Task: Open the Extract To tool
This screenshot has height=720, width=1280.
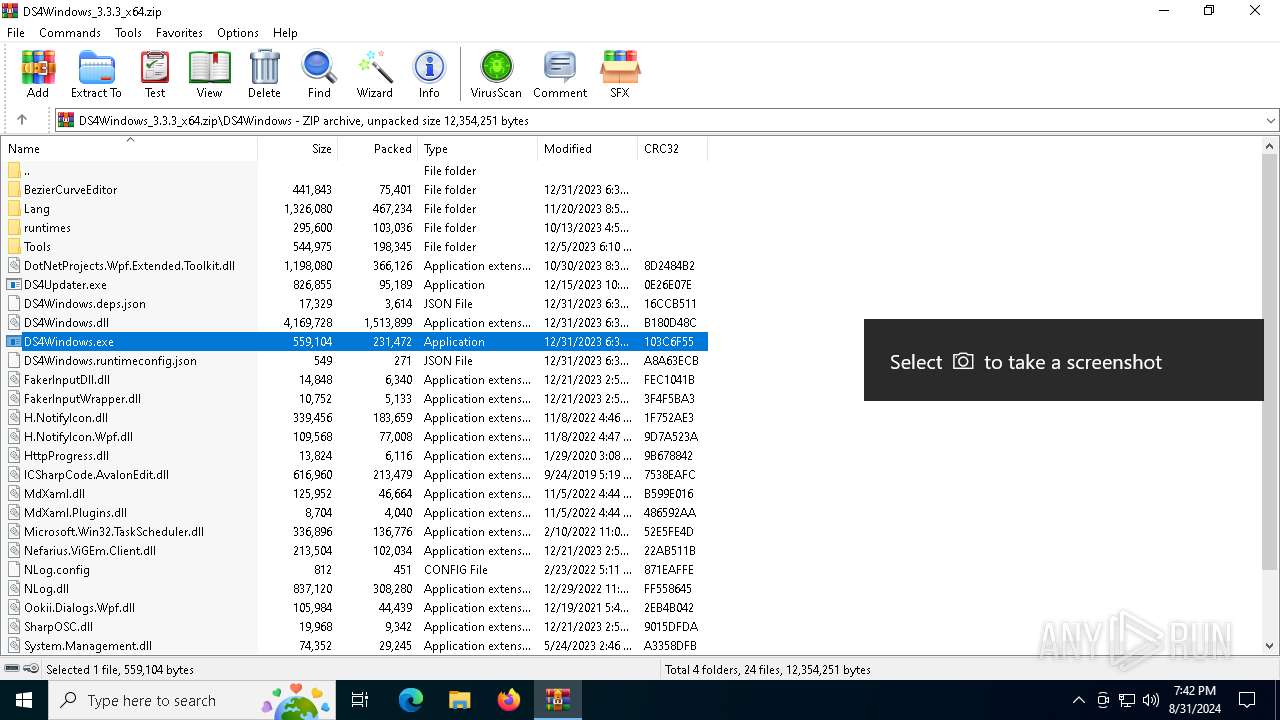Action: [96, 75]
